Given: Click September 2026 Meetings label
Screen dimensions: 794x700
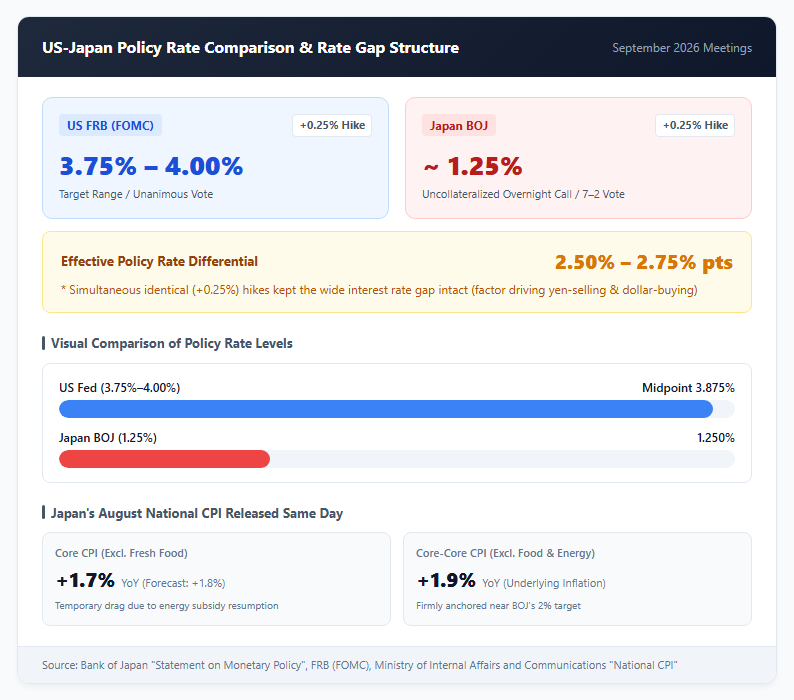Looking at the screenshot, I should 682,48.
